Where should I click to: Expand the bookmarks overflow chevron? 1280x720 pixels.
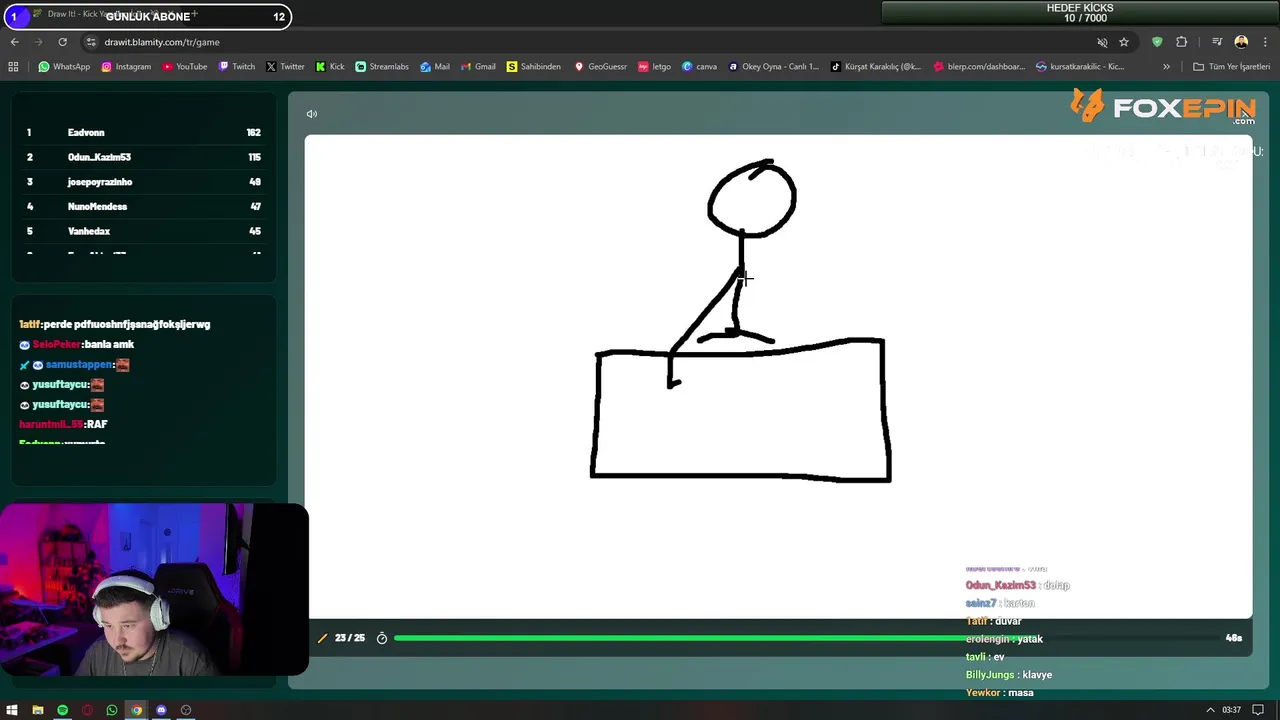(1166, 67)
